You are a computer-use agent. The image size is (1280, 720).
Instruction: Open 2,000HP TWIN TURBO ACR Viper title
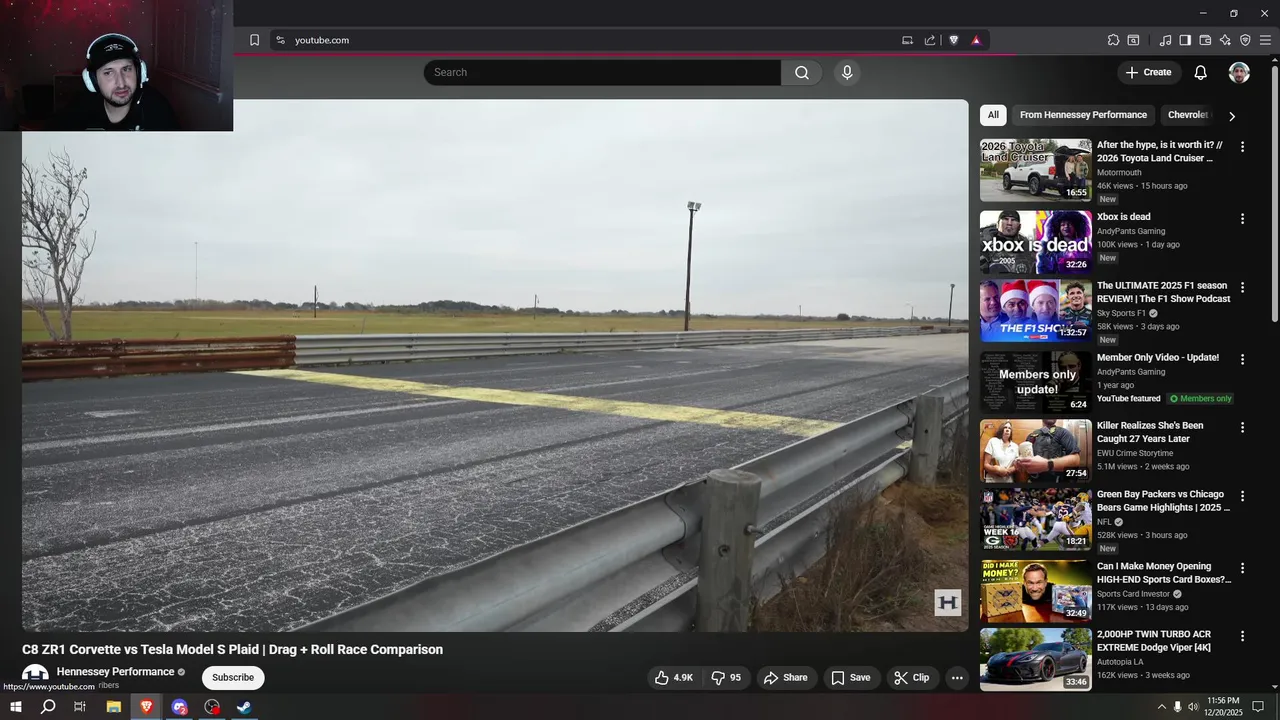1154,641
